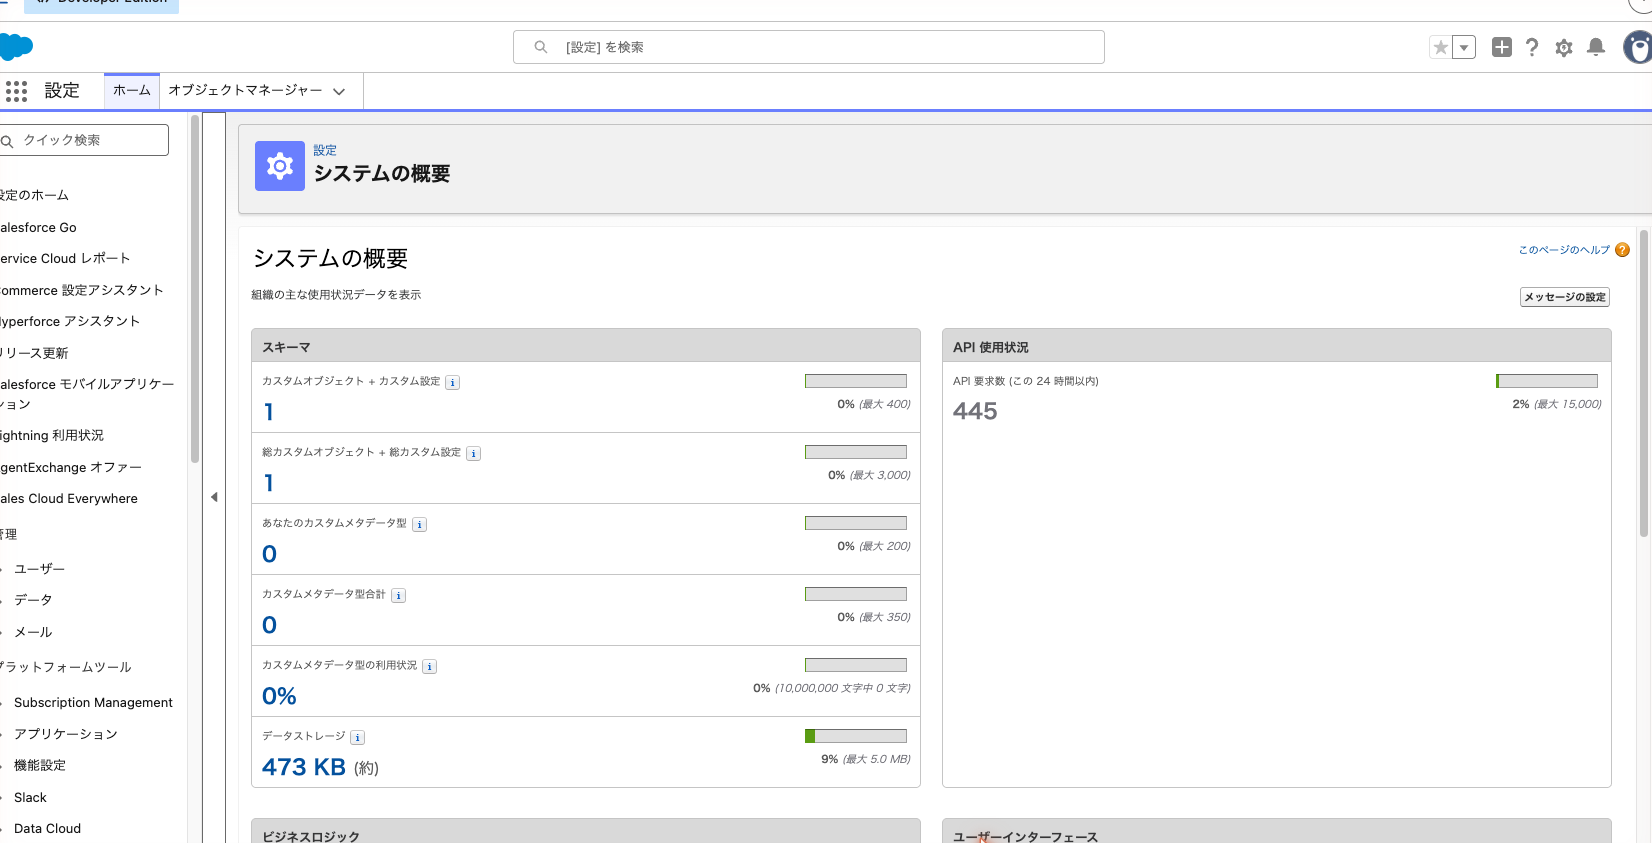This screenshot has width=1652, height=843.
Task: Open the setup gear icon menu
Action: pos(1564,47)
